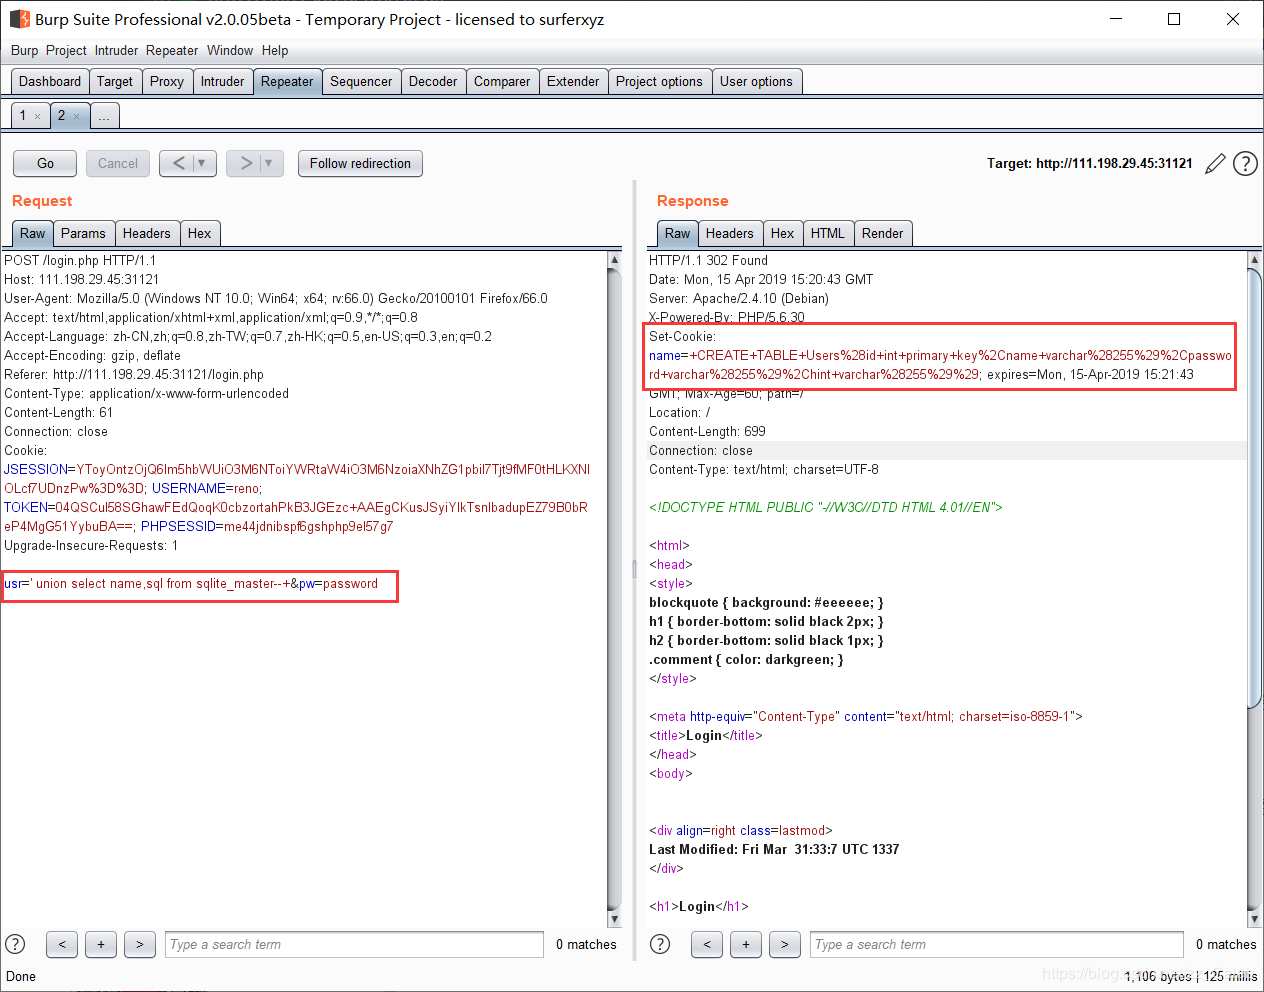The width and height of the screenshot is (1264, 992).
Task: Click request search term input field
Action: 354,944
